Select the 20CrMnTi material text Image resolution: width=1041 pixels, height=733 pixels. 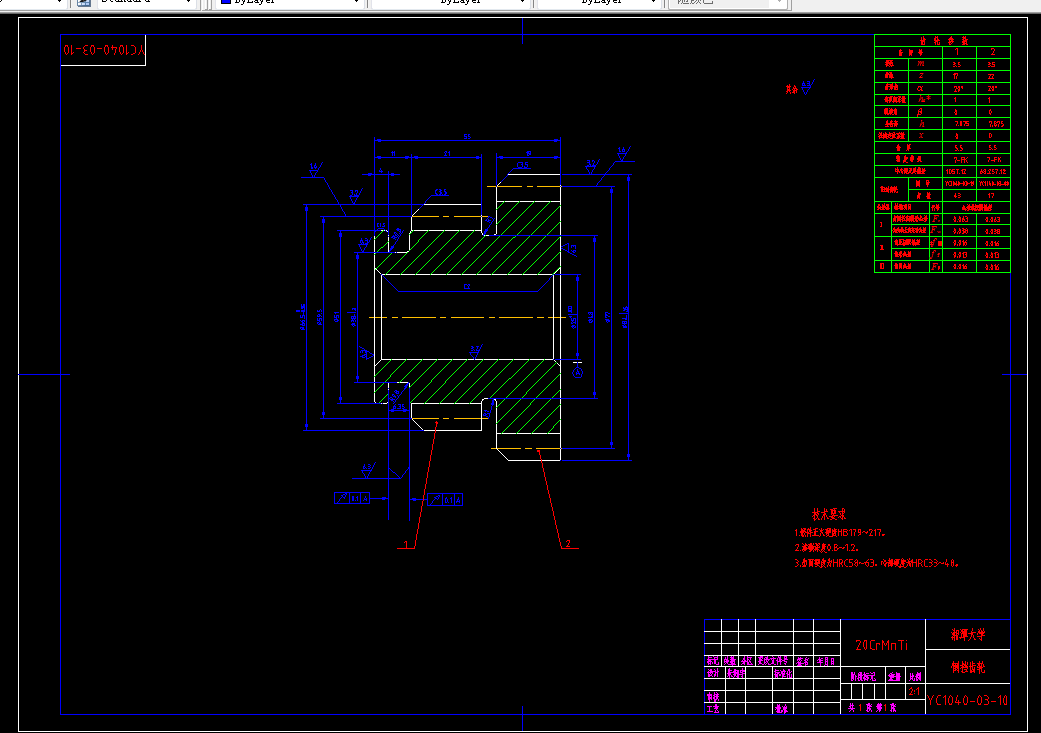pyautogui.click(x=882, y=645)
